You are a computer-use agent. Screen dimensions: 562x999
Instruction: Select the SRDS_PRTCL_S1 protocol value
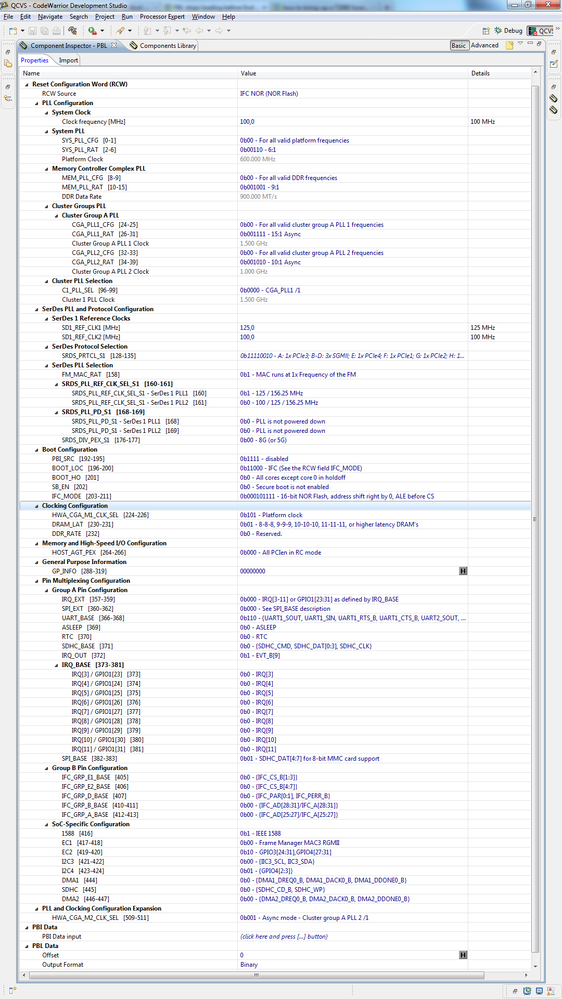[x=353, y=356]
